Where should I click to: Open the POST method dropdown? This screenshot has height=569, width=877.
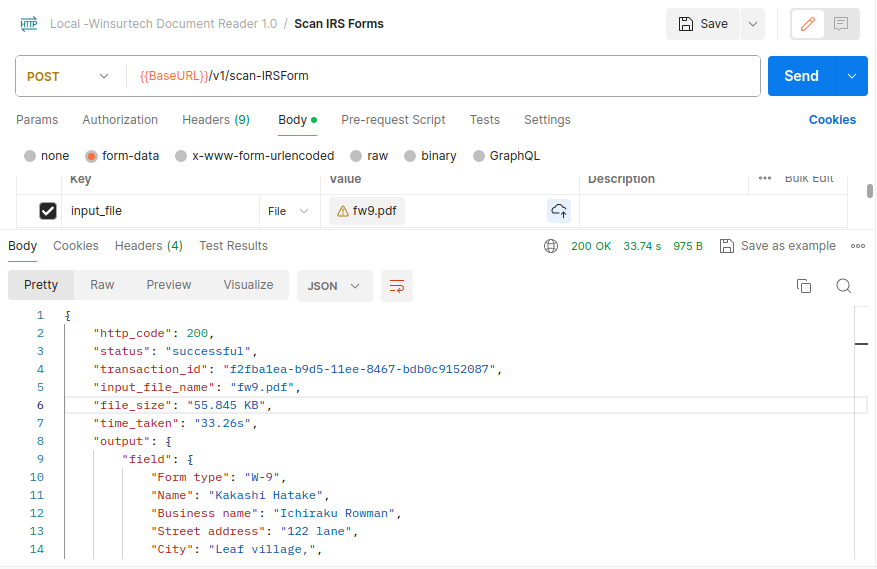(x=68, y=76)
